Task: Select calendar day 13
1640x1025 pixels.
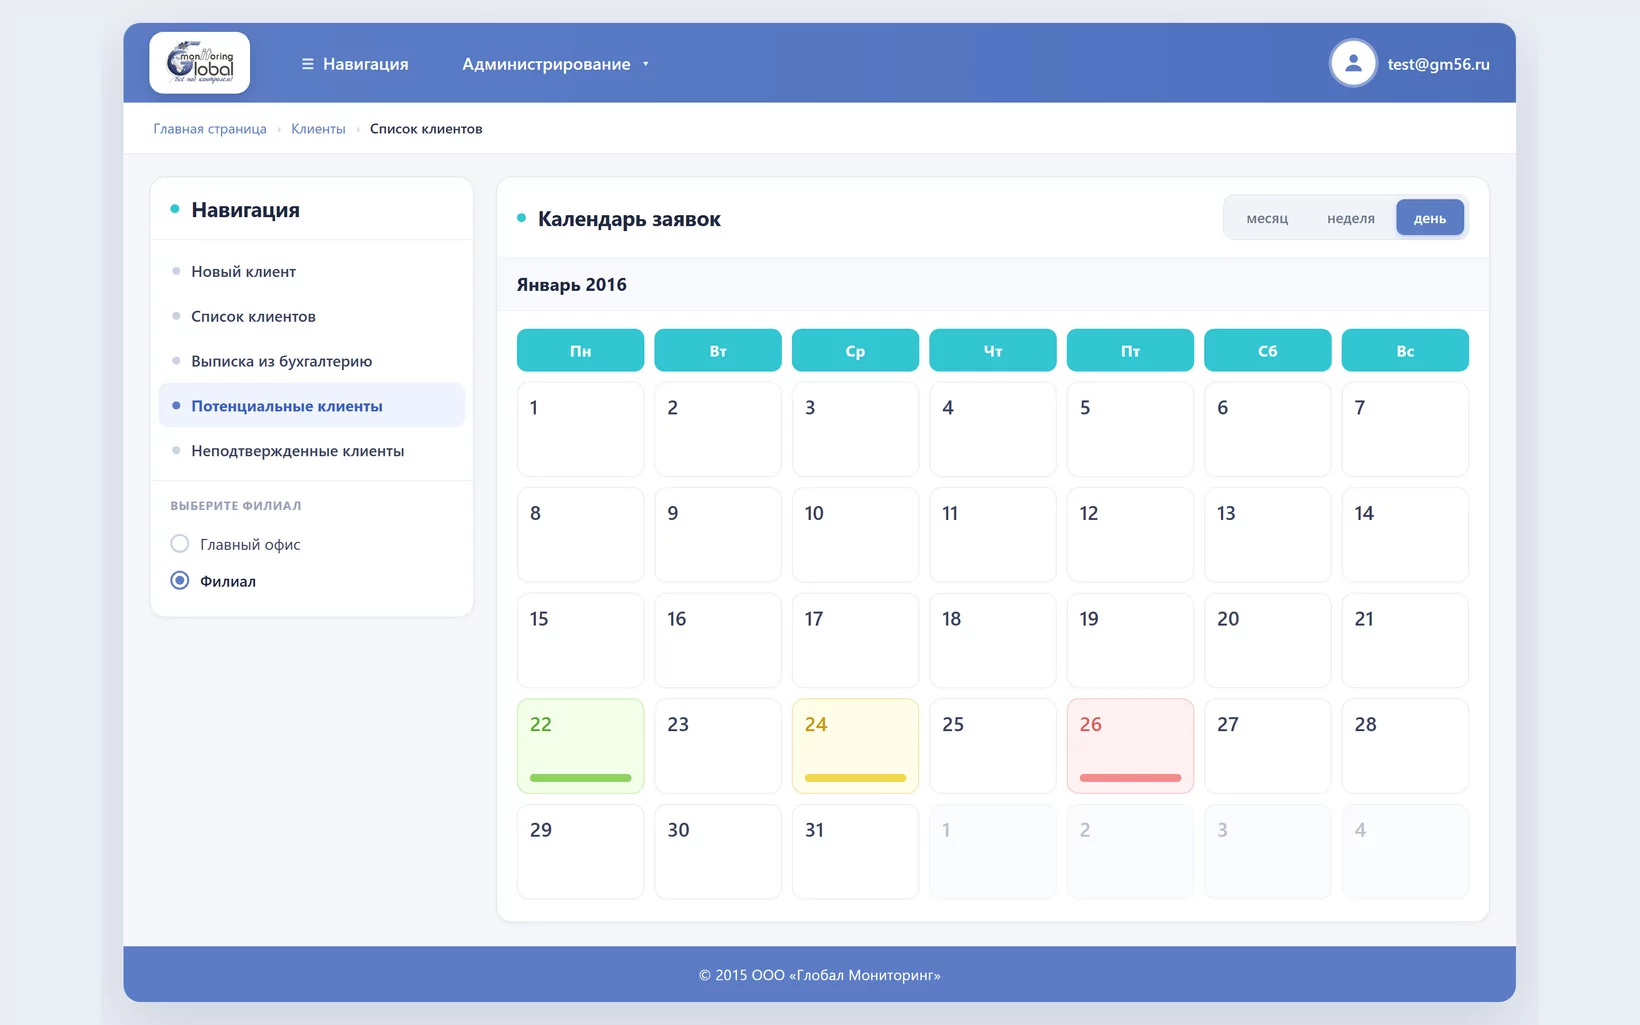Action: click(x=1268, y=535)
